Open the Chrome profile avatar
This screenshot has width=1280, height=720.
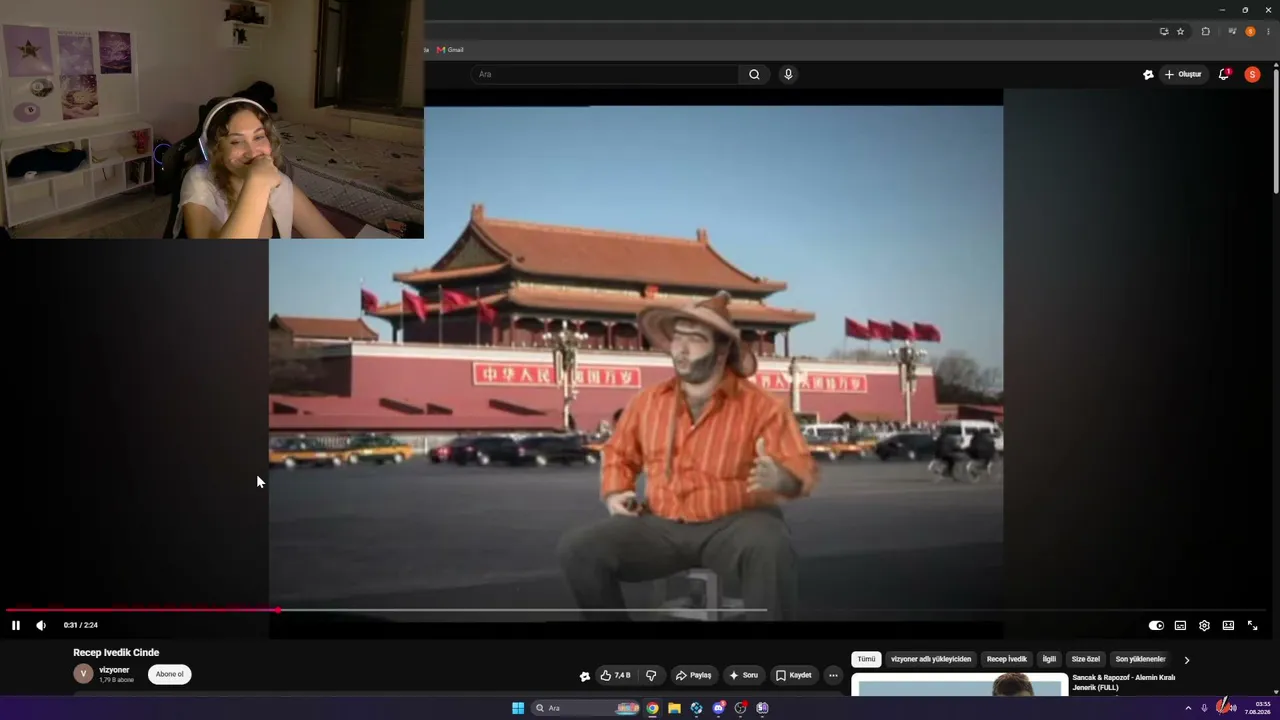tap(1250, 31)
